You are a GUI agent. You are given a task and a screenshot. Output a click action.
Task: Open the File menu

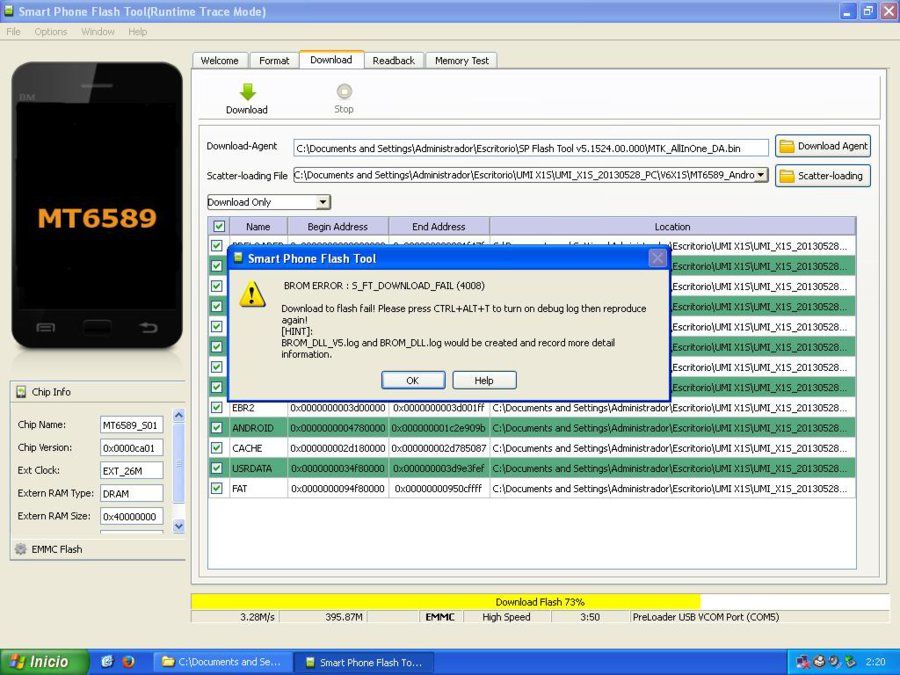pyautogui.click(x=13, y=32)
